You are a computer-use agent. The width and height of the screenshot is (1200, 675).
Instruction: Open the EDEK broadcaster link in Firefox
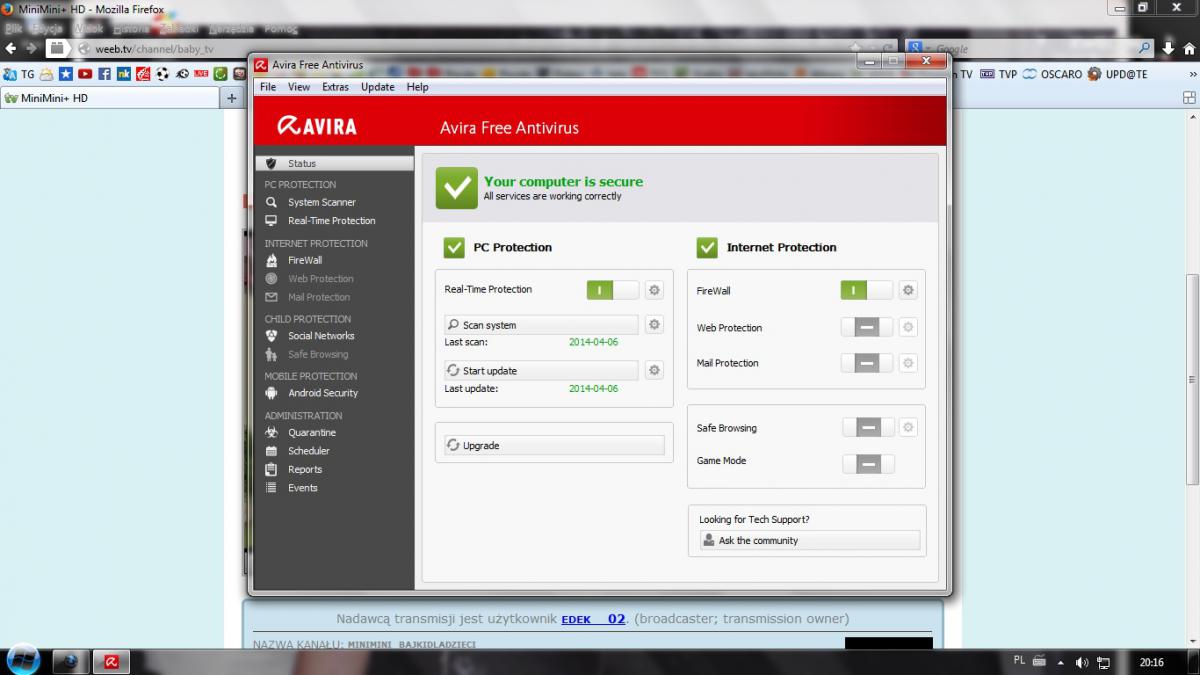[x=593, y=619]
